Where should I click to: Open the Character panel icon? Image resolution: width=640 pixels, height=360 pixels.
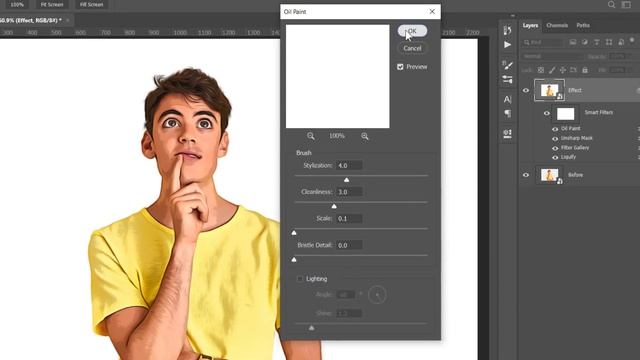pyautogui.click(x=507, y=99)
